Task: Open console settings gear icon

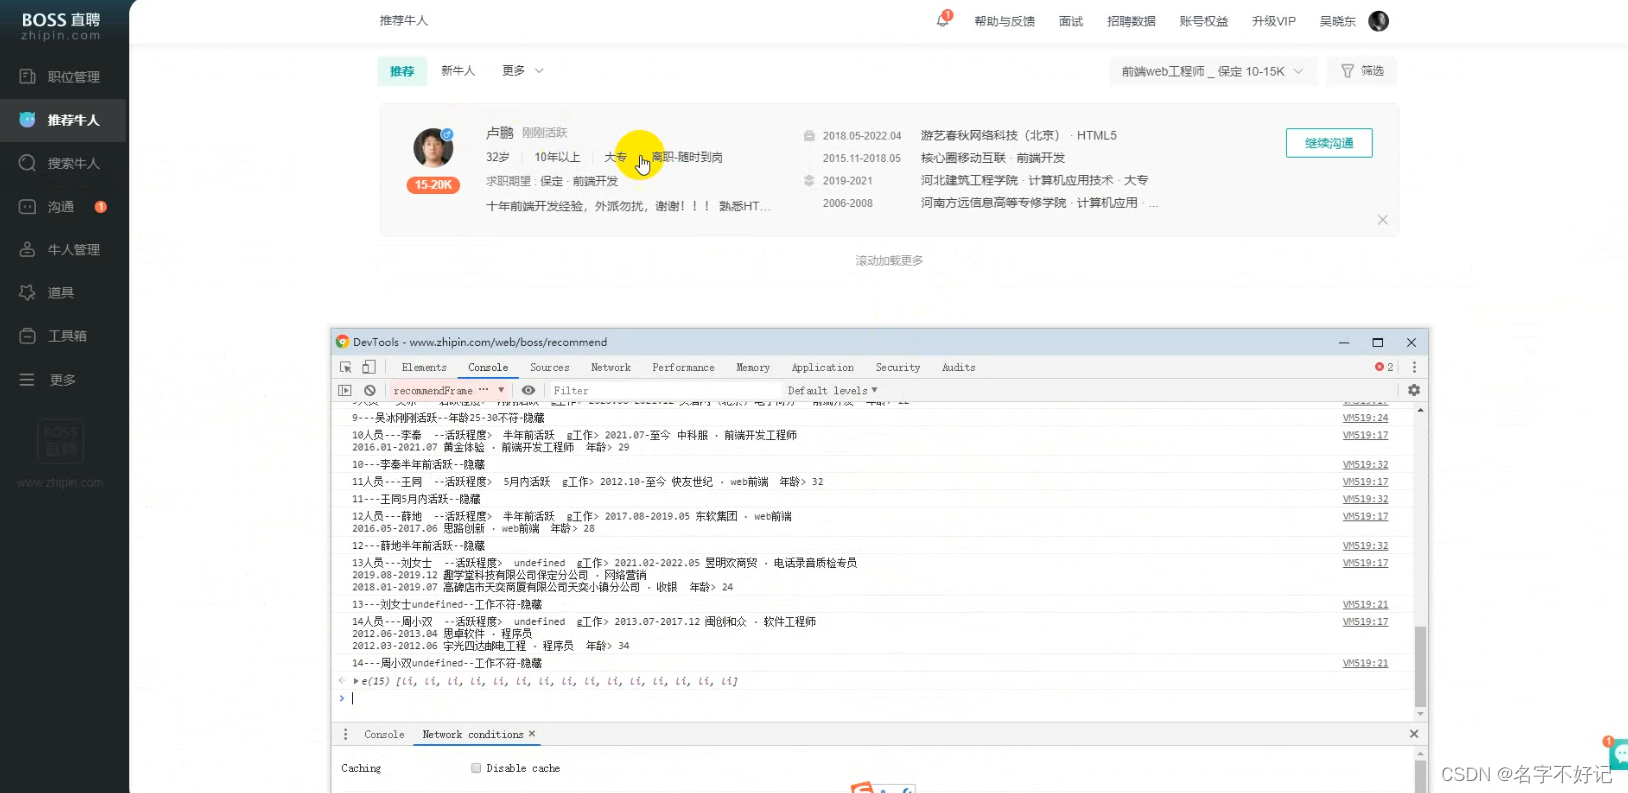Action: tap(1414, 391)
